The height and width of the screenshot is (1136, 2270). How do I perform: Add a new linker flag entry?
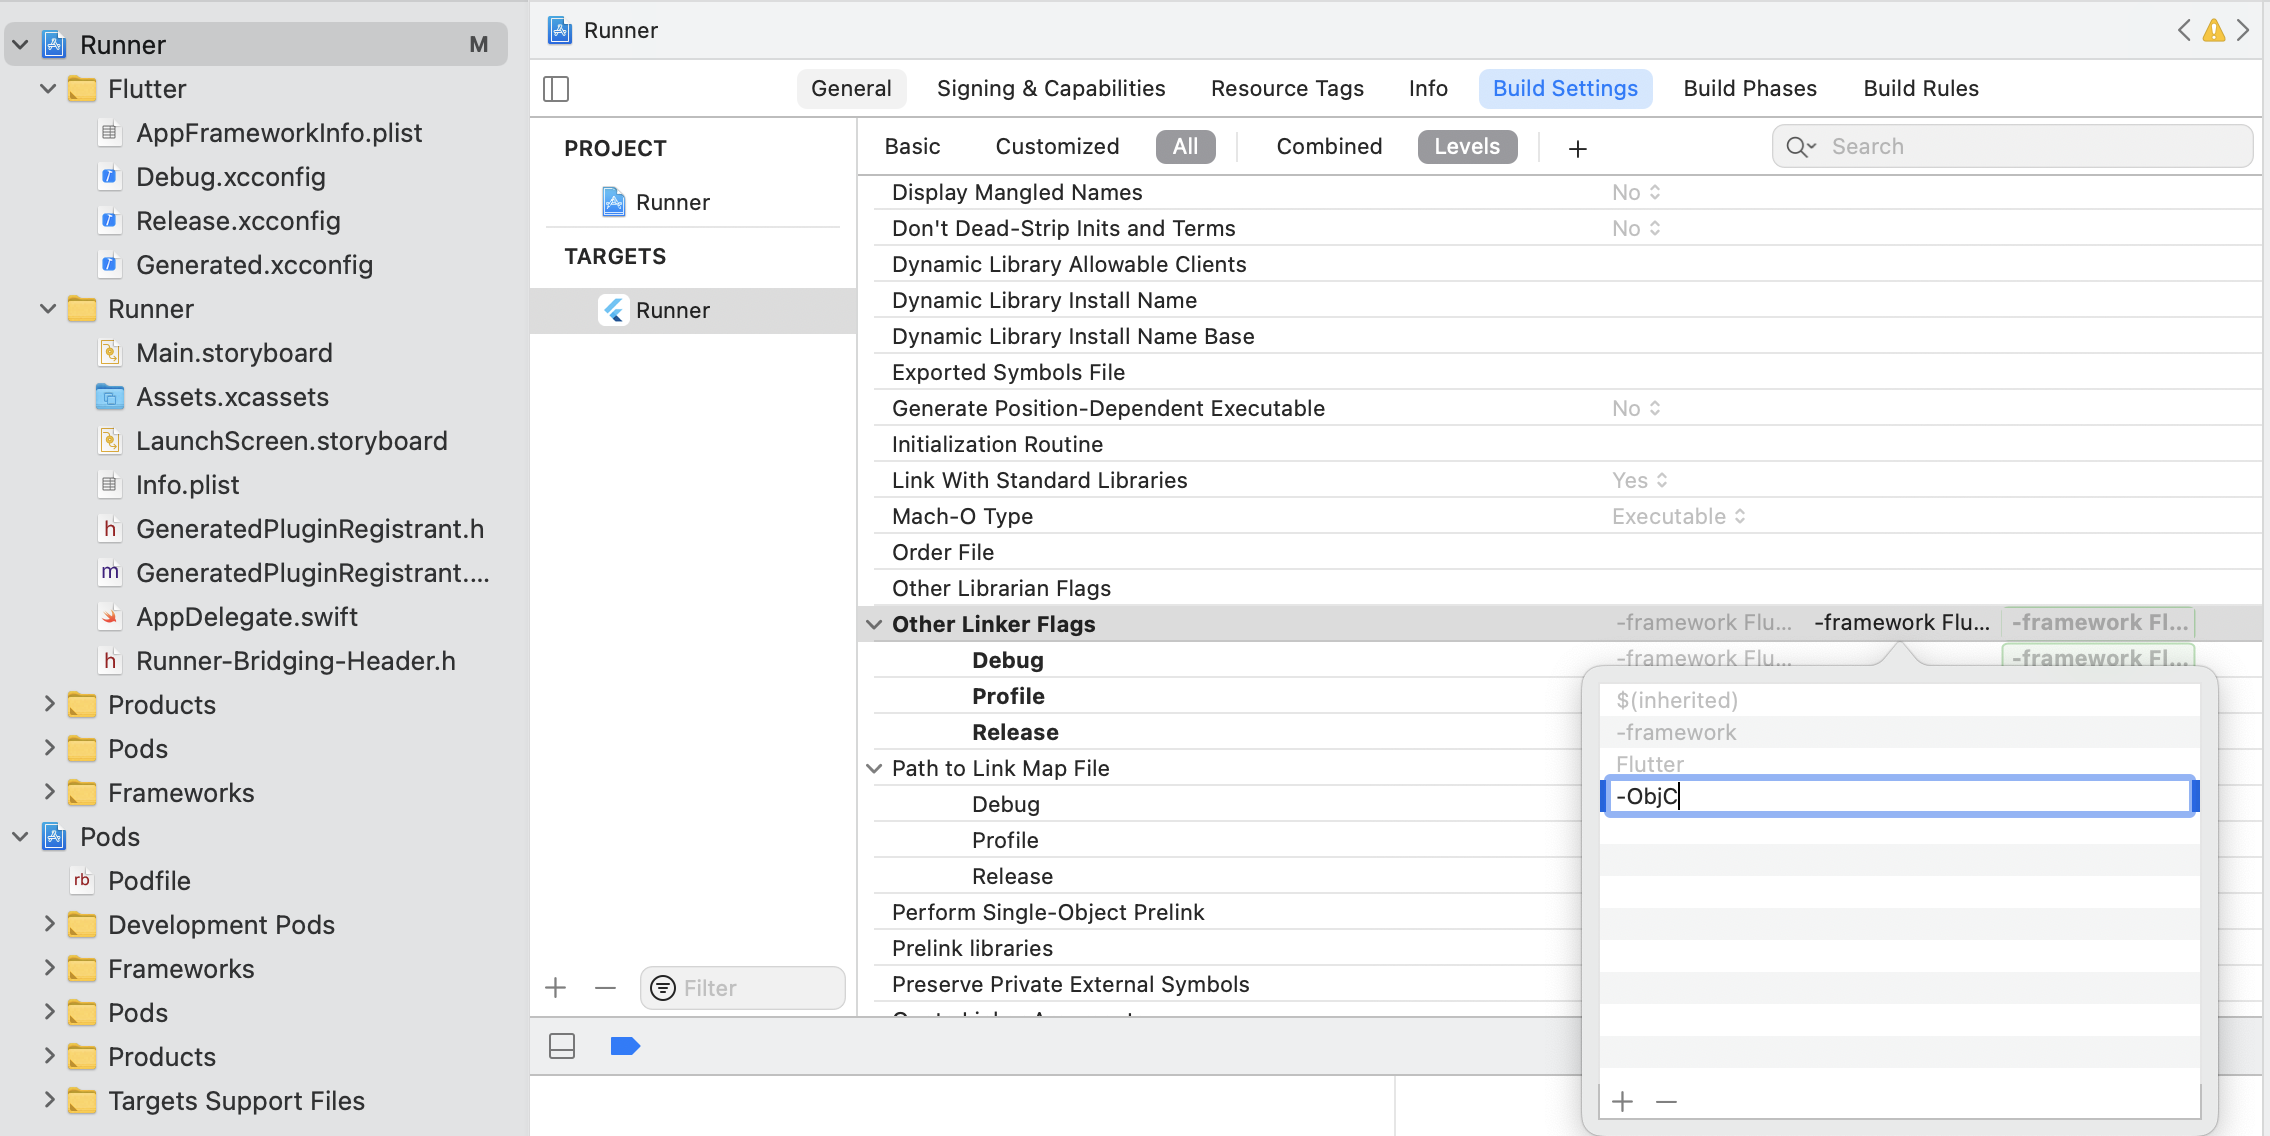[x=1622, y=1101]
